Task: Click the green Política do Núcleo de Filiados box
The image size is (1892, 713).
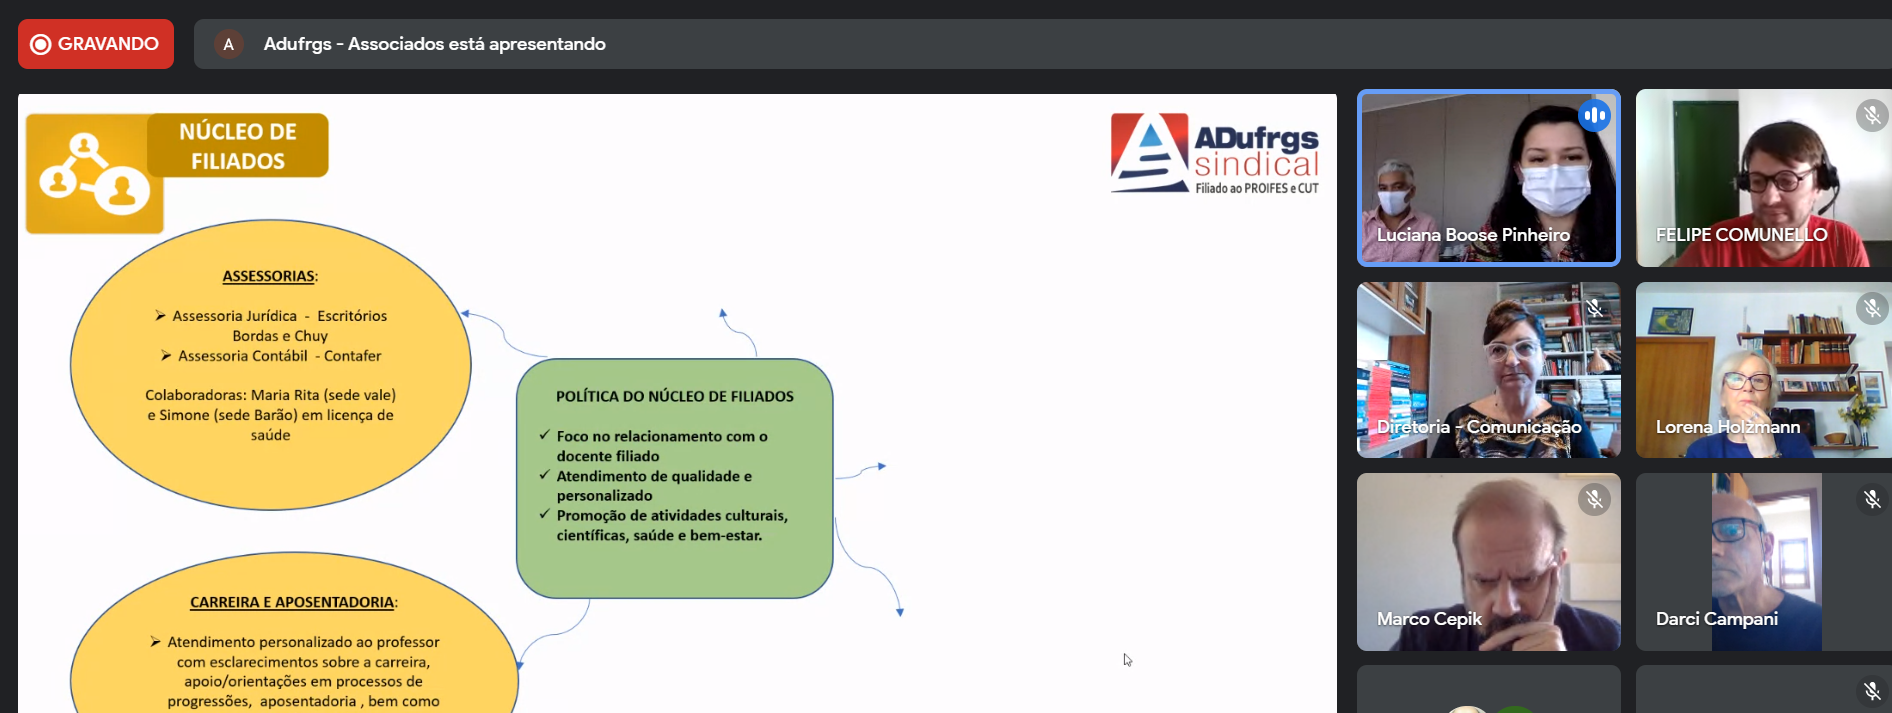Action: click(x=674, y=478)
